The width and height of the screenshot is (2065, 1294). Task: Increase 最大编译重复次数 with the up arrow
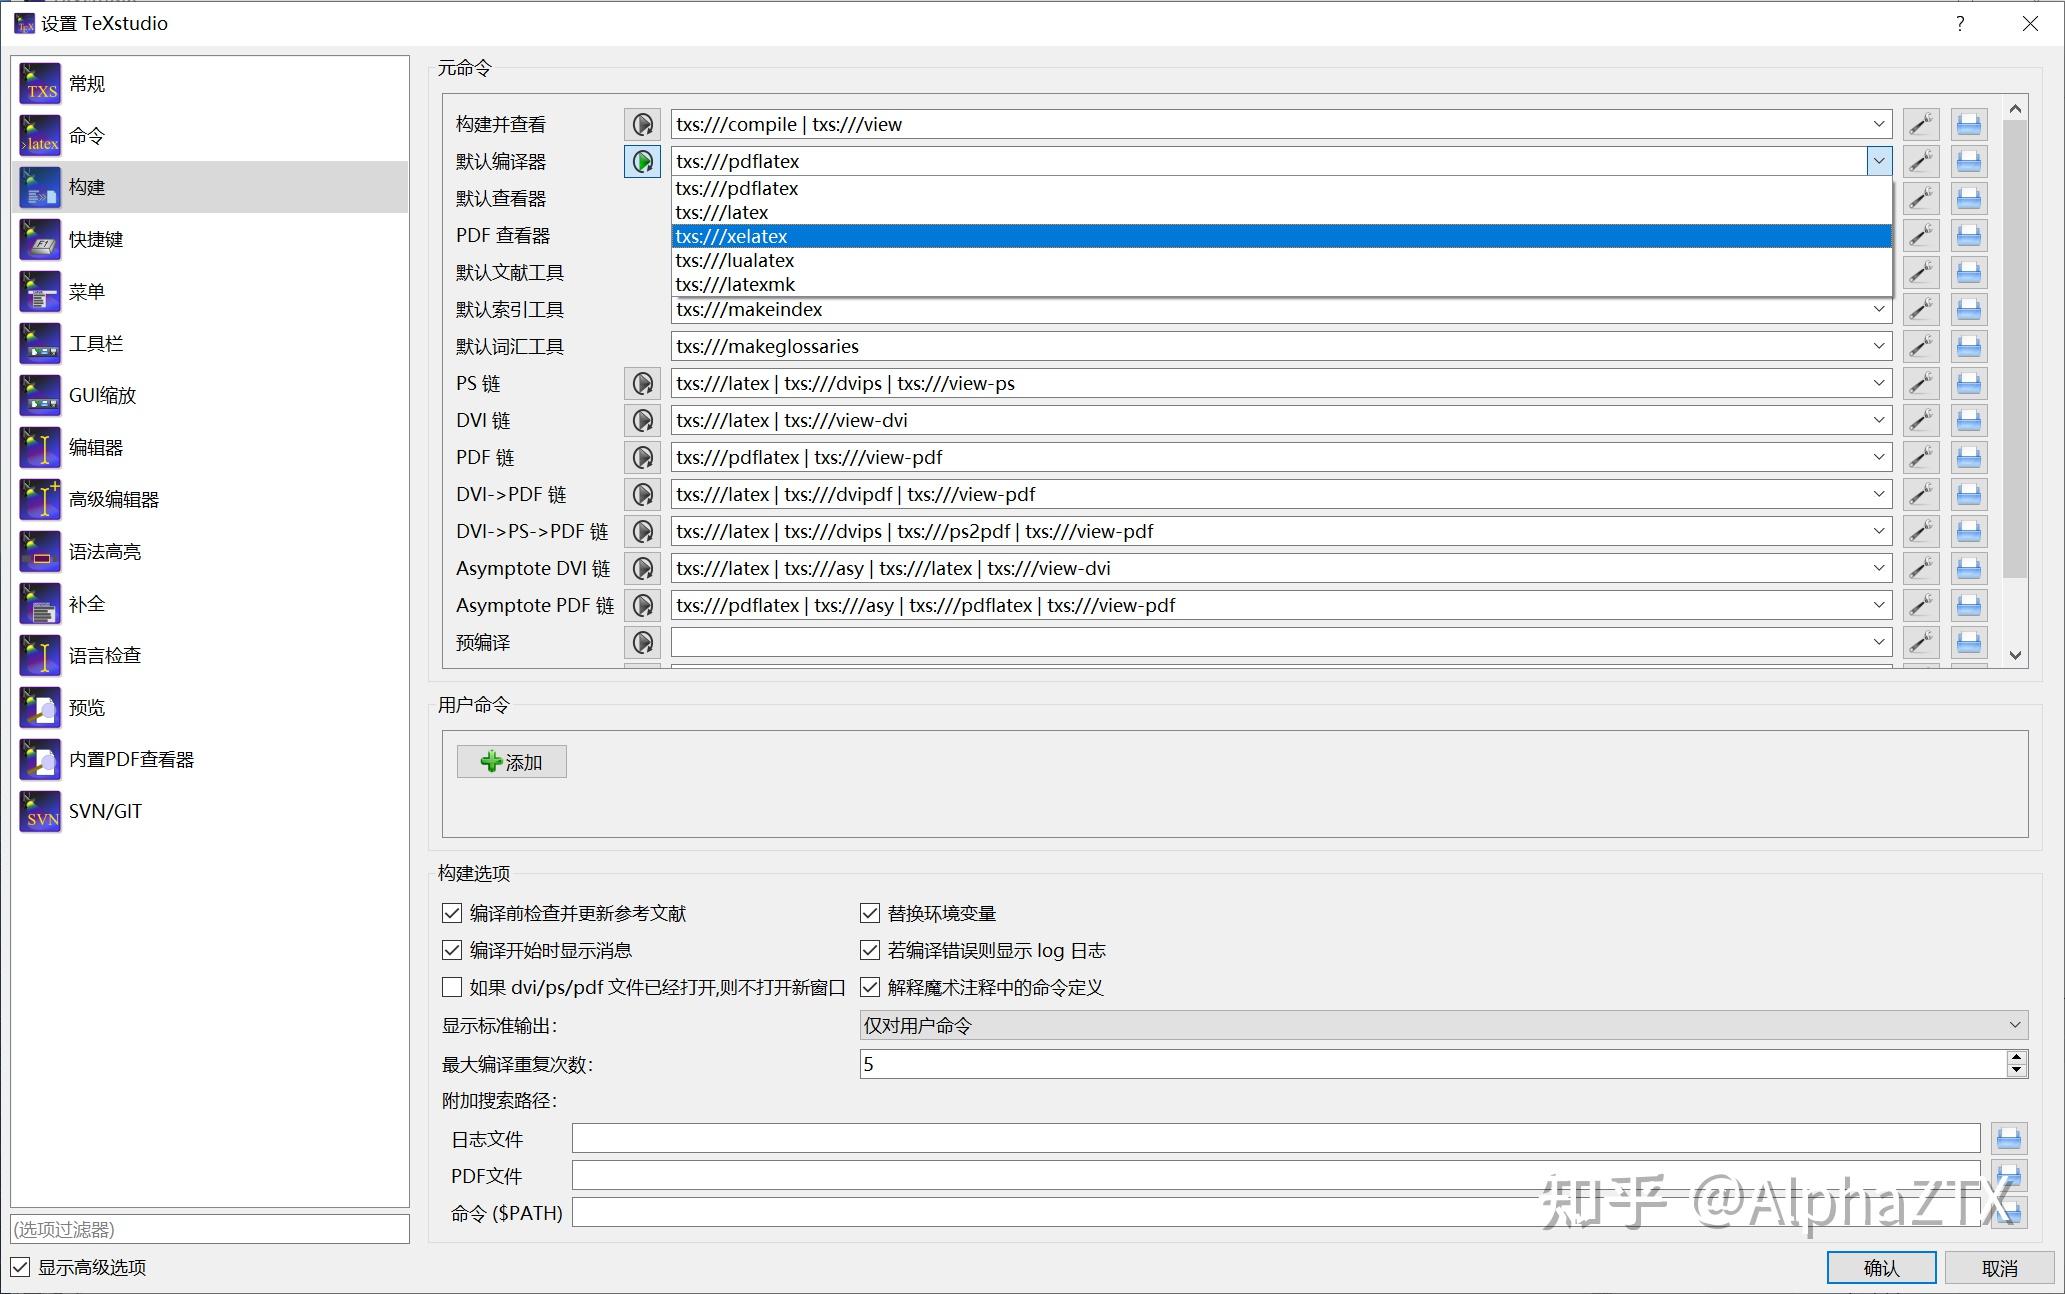click(2016, 1057)
